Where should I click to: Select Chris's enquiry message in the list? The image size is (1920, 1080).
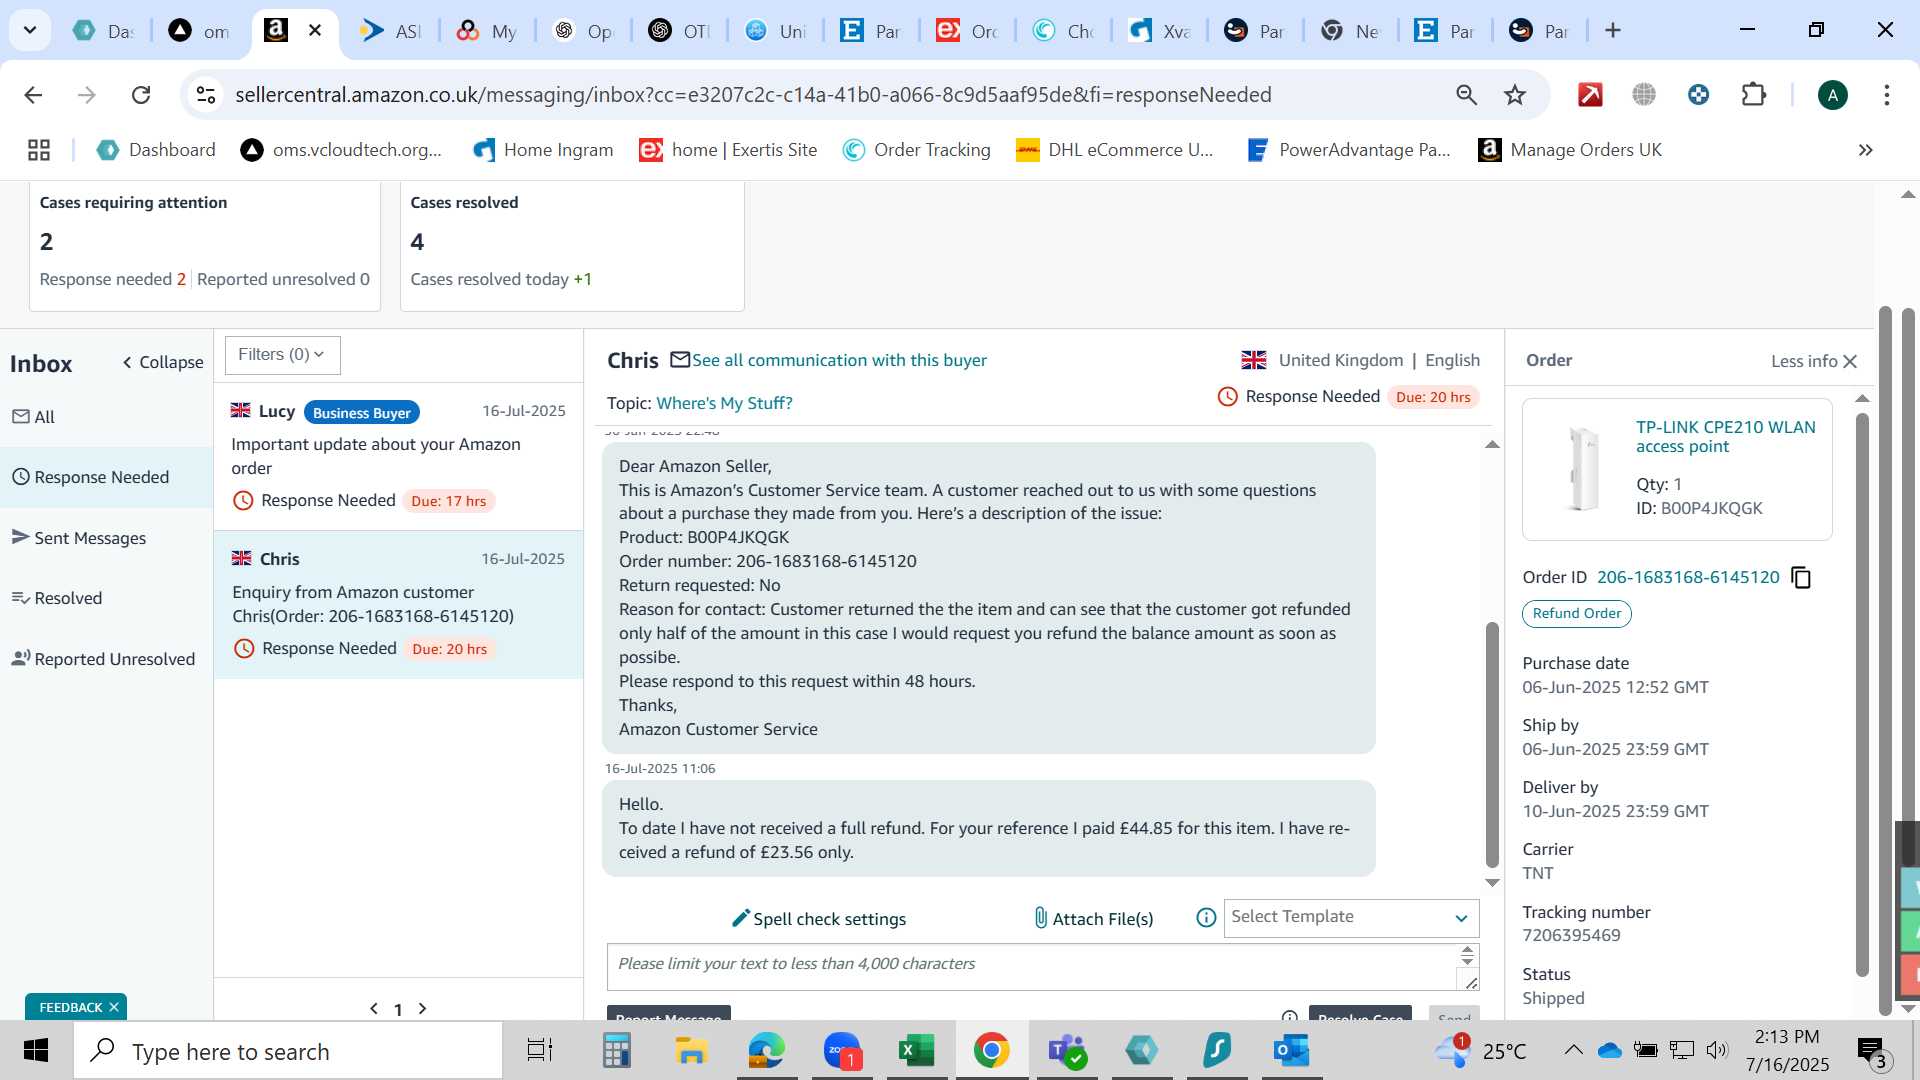coord(398,604)
